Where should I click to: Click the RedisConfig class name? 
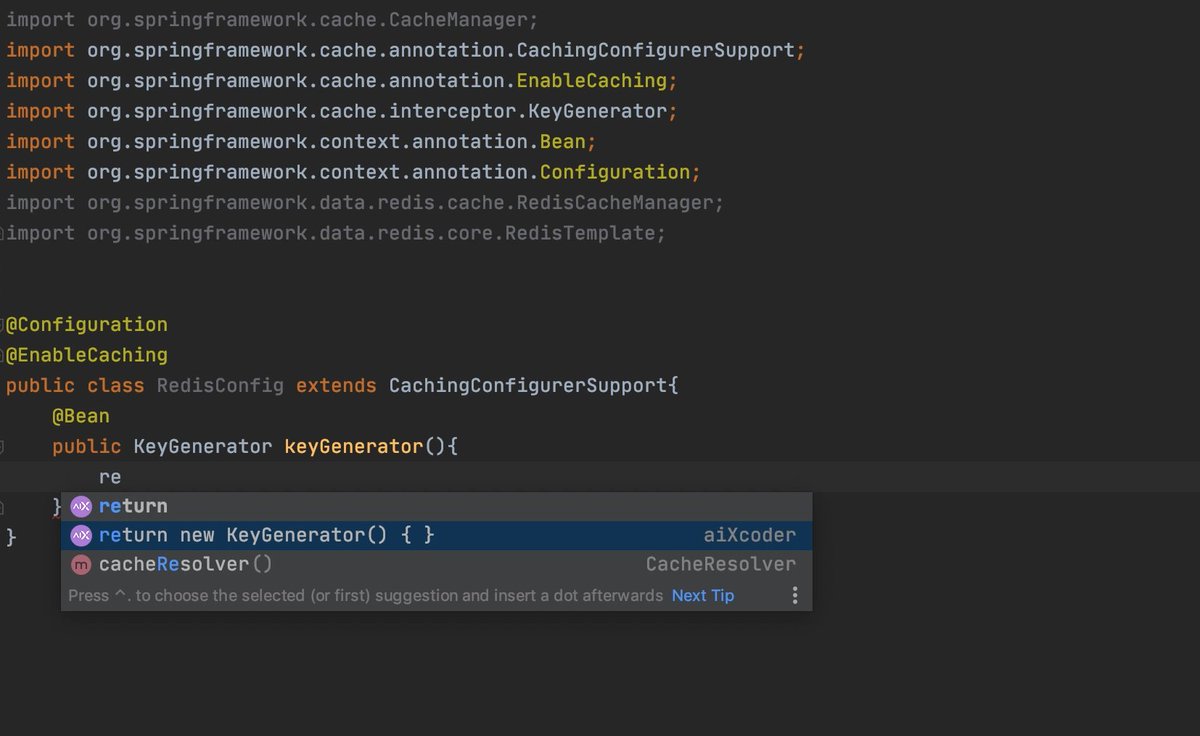(x=220, y=386)
